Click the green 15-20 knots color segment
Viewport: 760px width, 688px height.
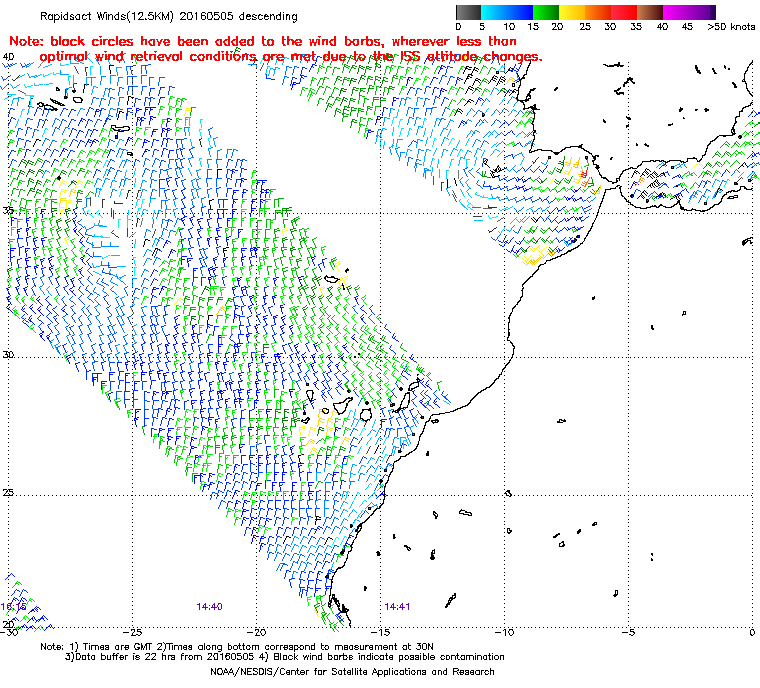click(x=546, y=12)
